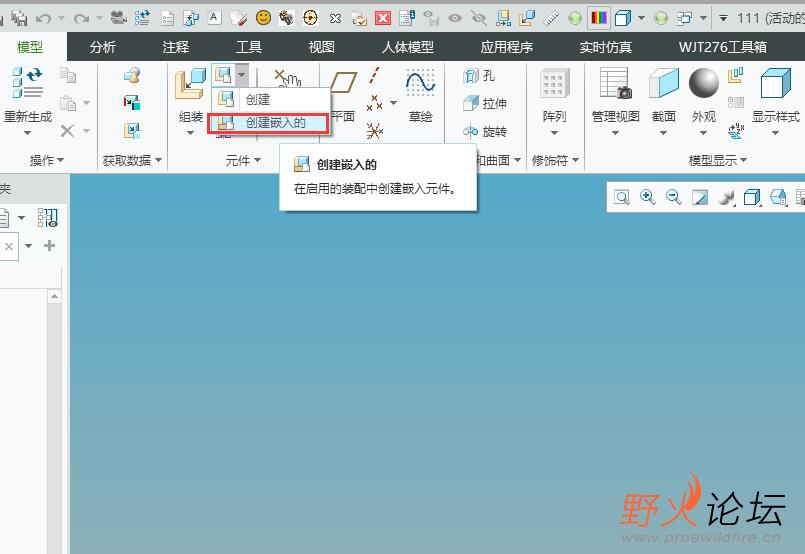Image resolution: width=805 pixels, height=554 pixels.
Task: Click the target crosshair icon in top toolbar
Action: pyautogui.click(x=311, y=18)
